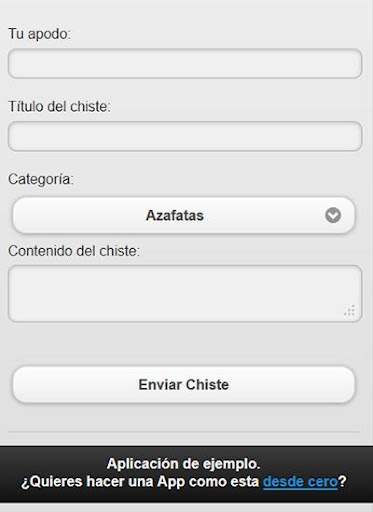373x512 pixels.
Task: Click the horizontal separator below Enviar Chiste
Action: pyautogui.click(x=184, y=432)
